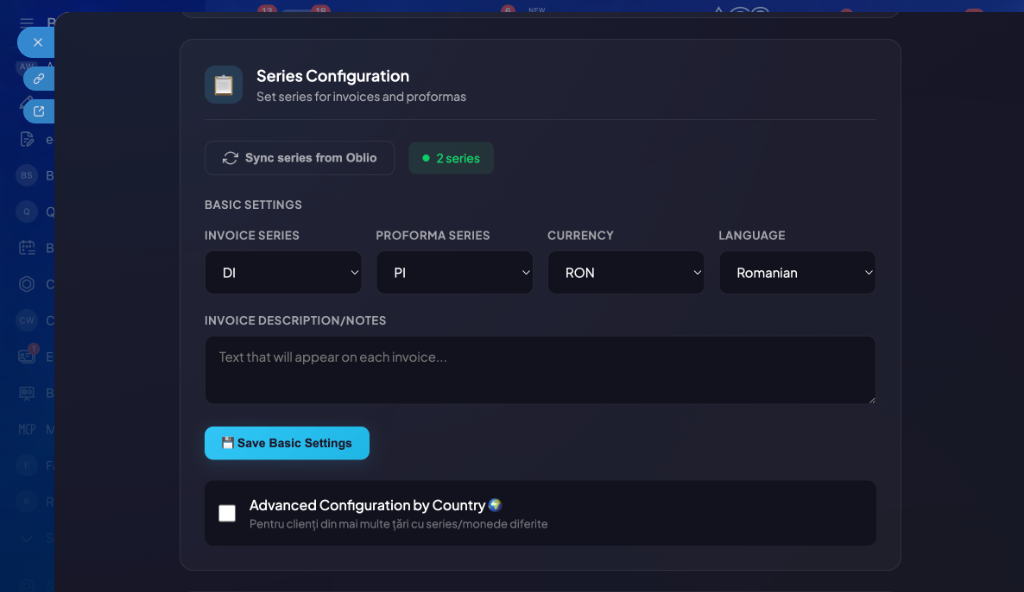Change the Language dropdown from Romanian
Screen dimensions: 1024x592
coord(797,273)
